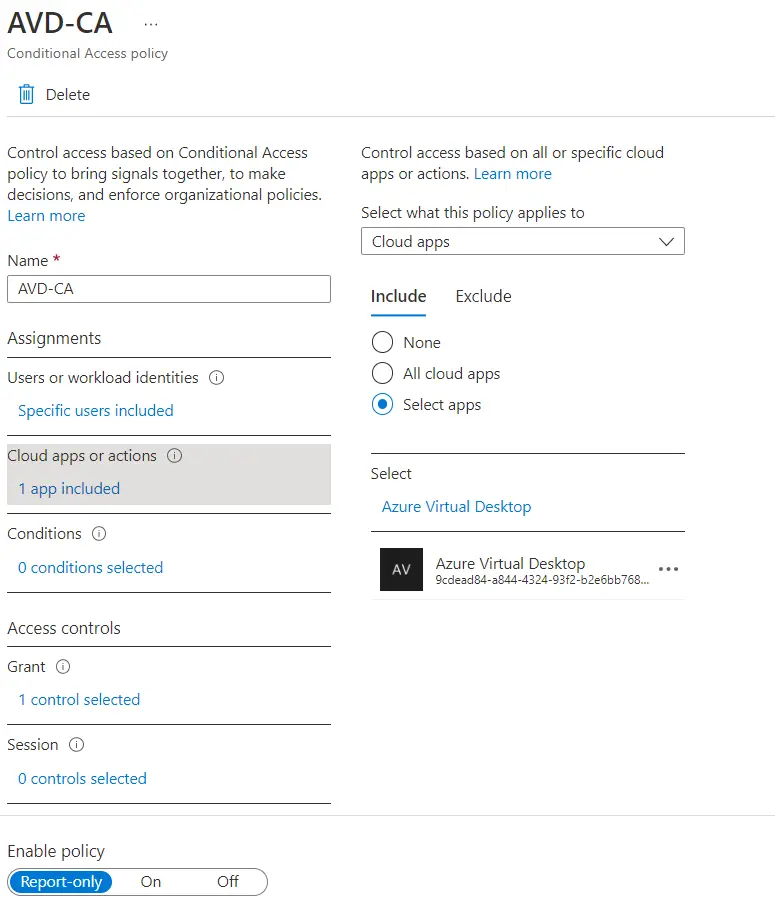Image resolution: width=775 pixels, height=899 pixels.
Task: Click the info icon next to Session
Action: (x=77, y=745)
